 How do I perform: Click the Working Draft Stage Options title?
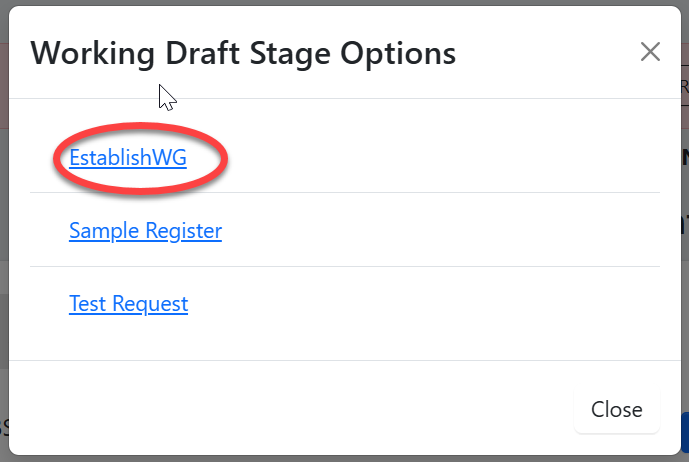(243, 52)
